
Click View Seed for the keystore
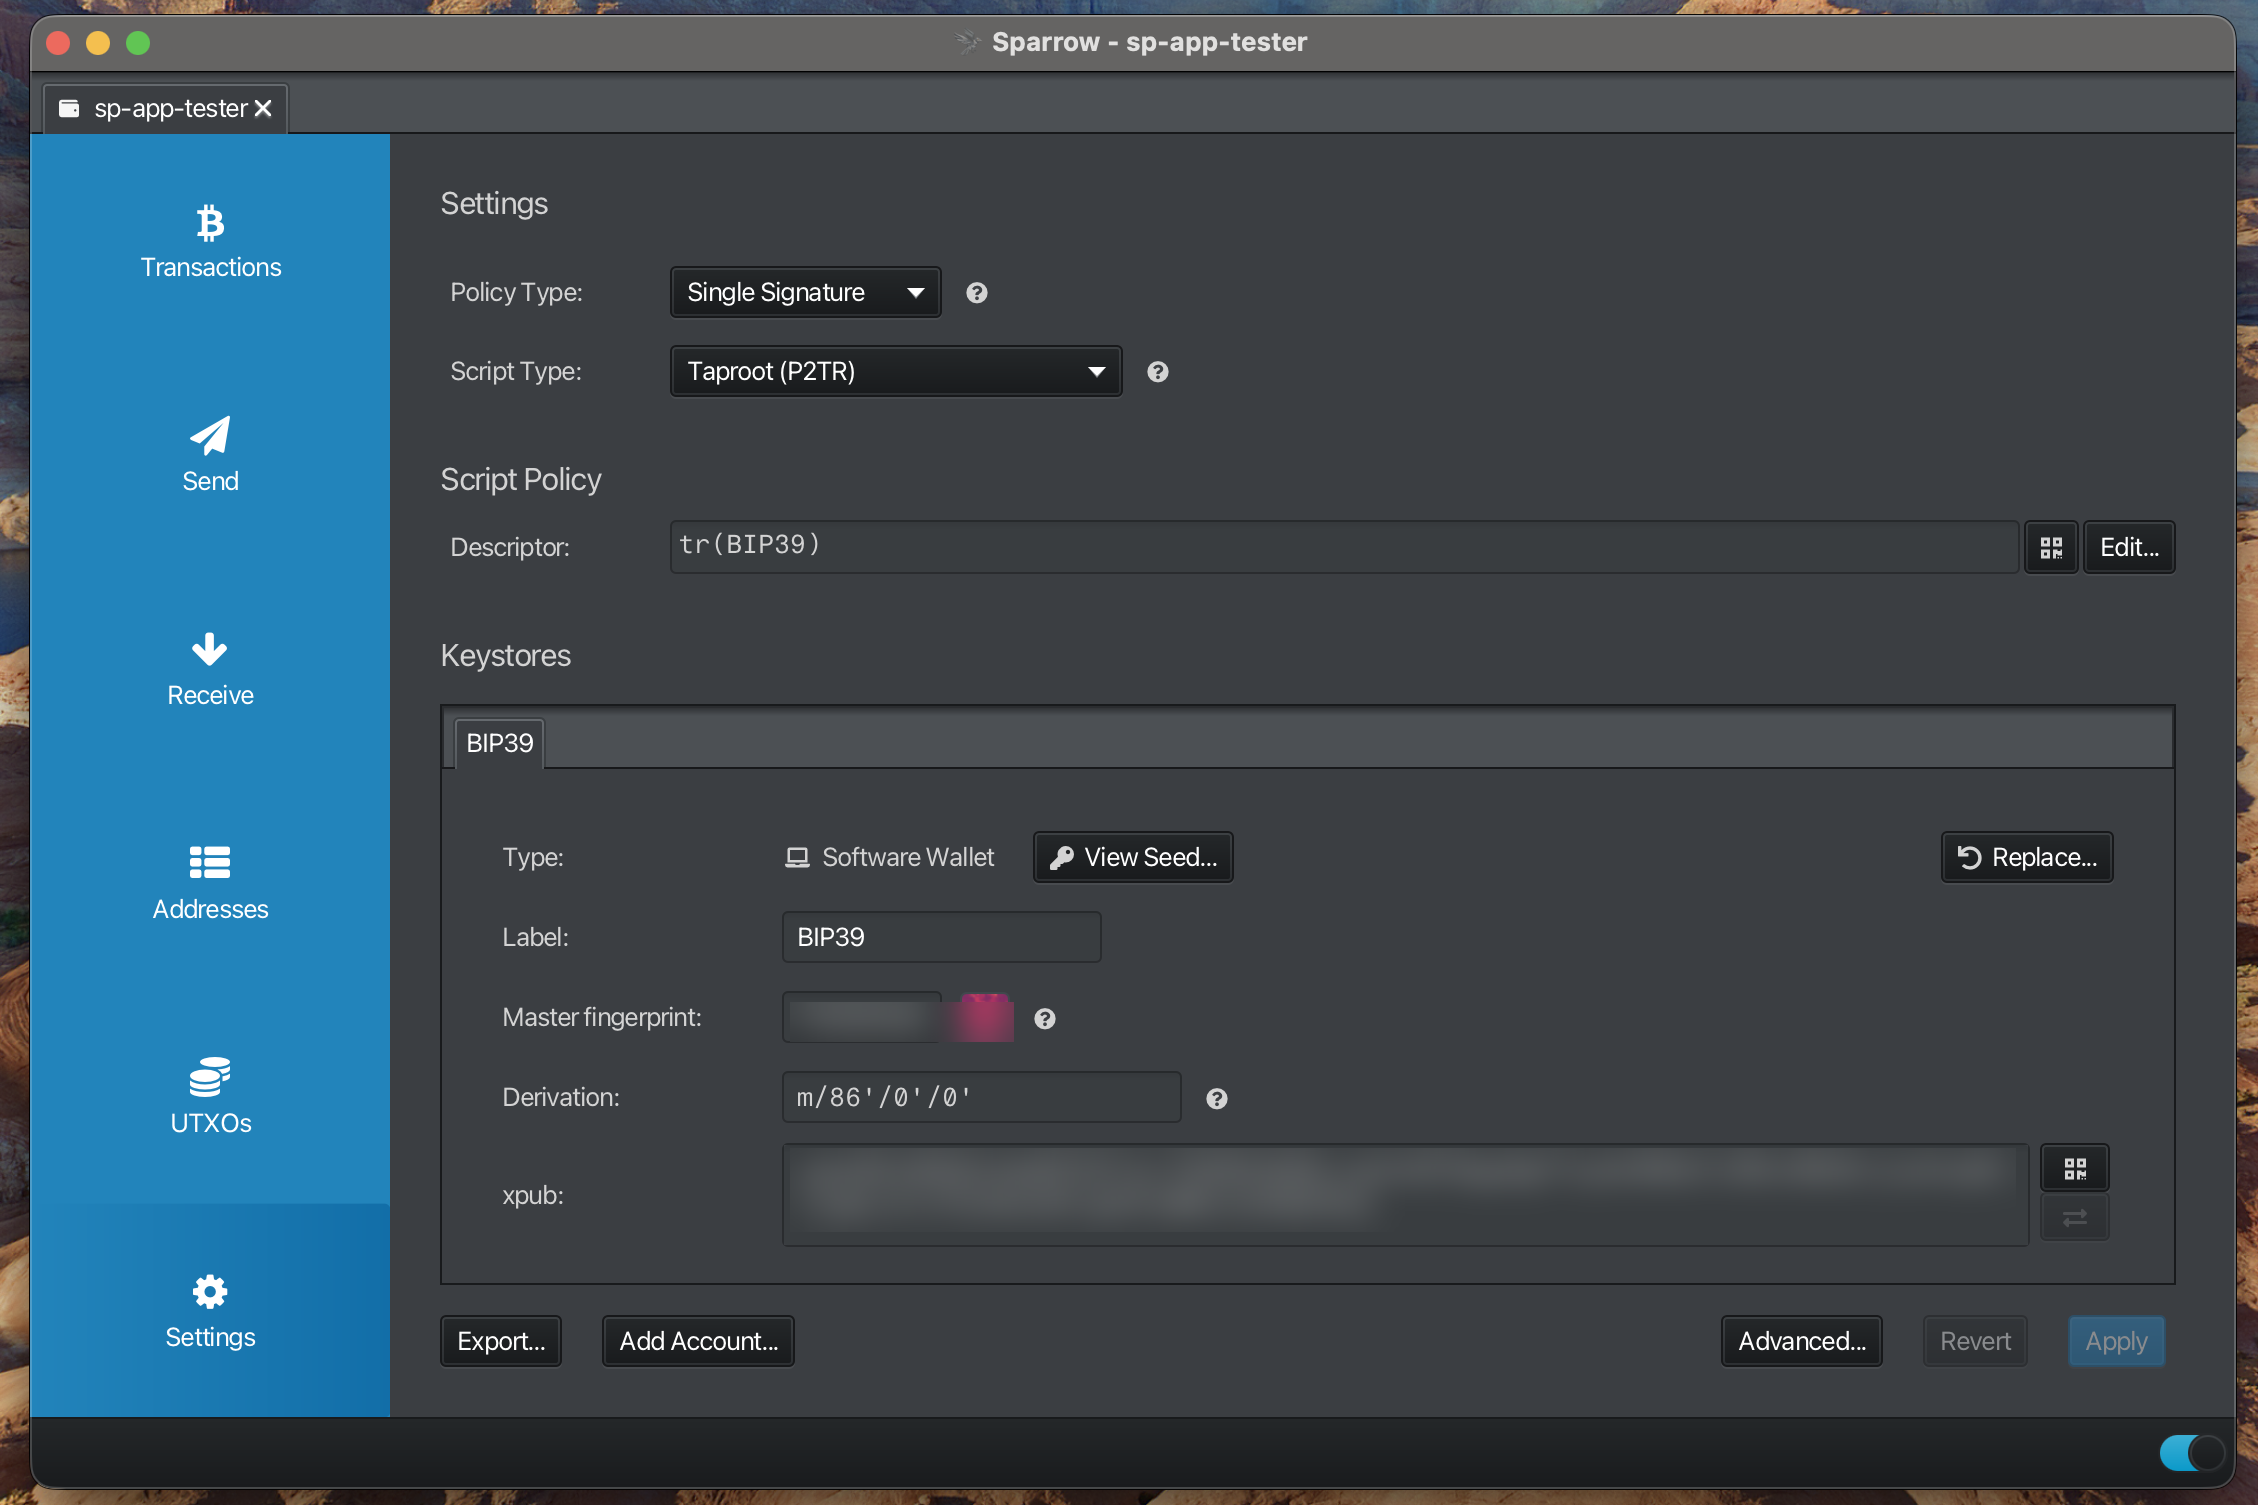pos(1132,857)
